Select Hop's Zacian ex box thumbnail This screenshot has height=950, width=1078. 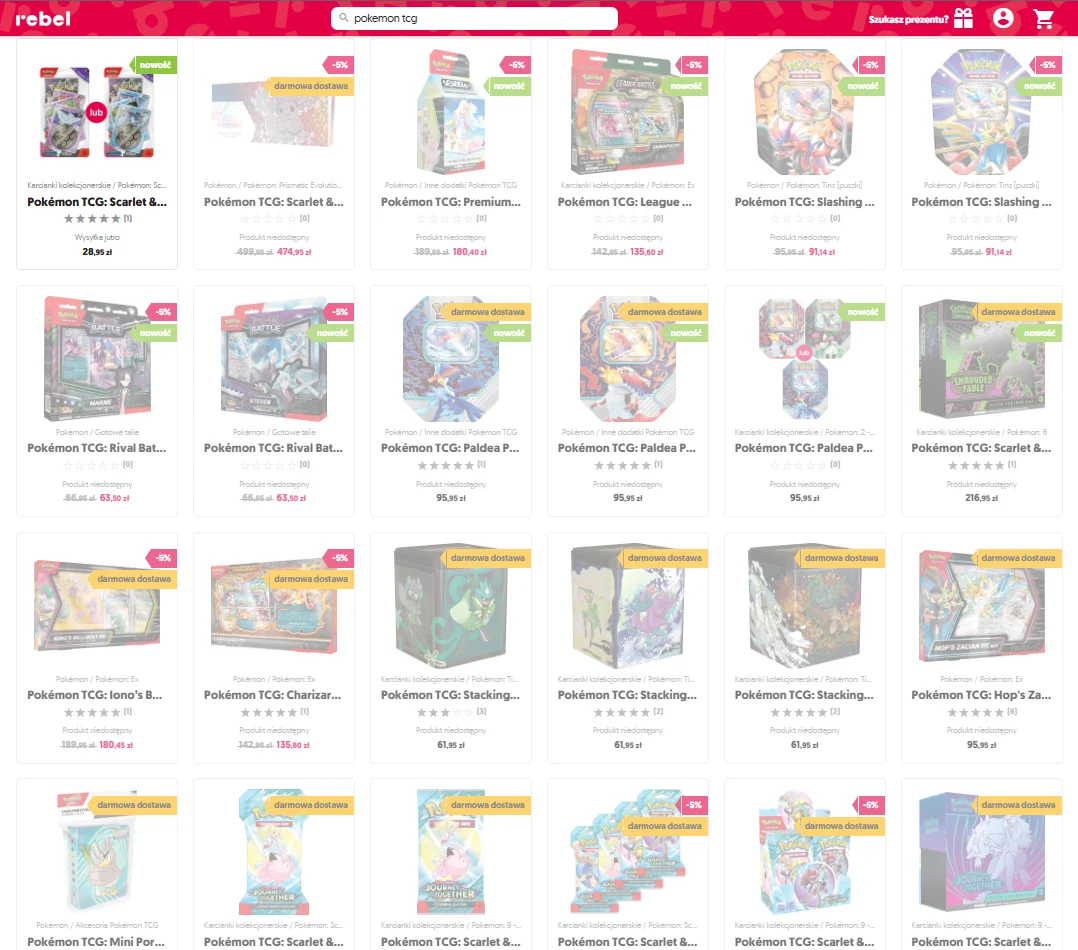(982, 606)
